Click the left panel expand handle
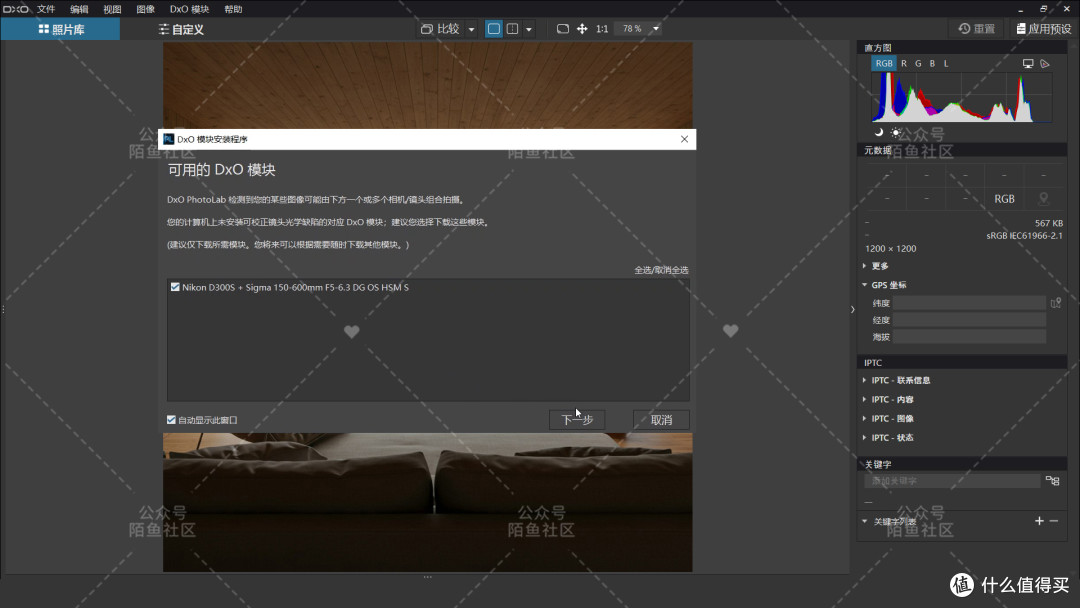 (3, 309)
